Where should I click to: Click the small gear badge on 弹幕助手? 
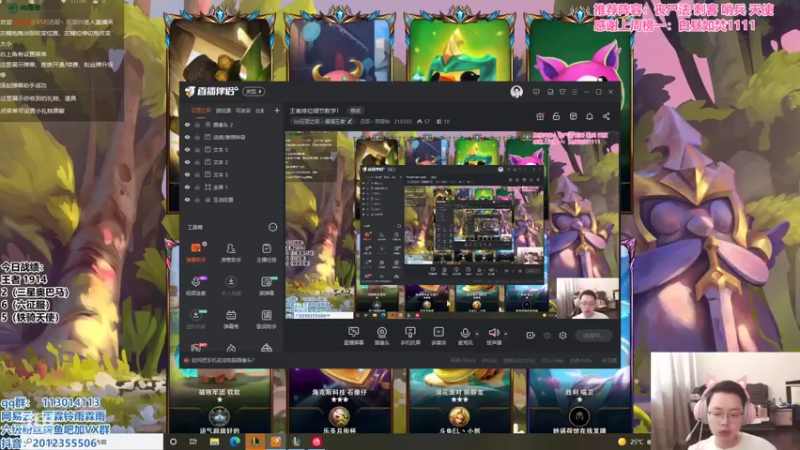click(x=205, y=244)
